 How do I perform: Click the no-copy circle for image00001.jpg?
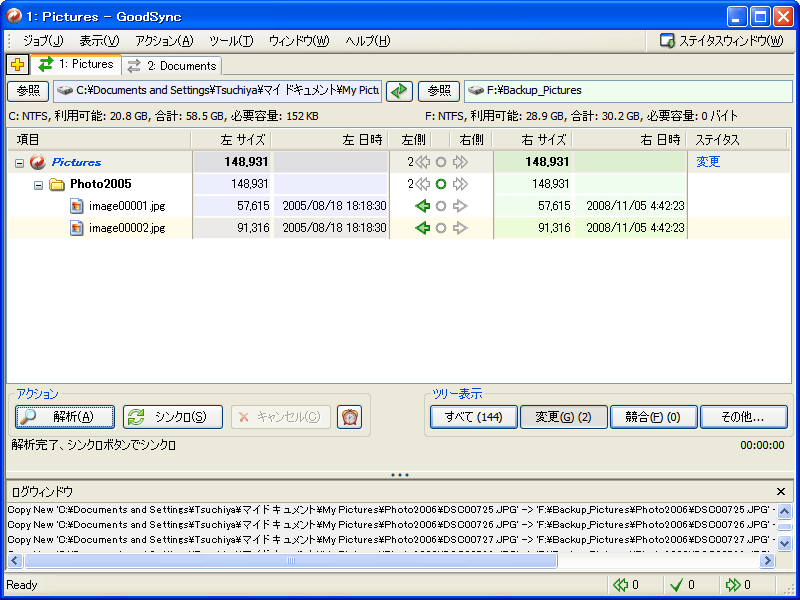[x=441, y=206]
